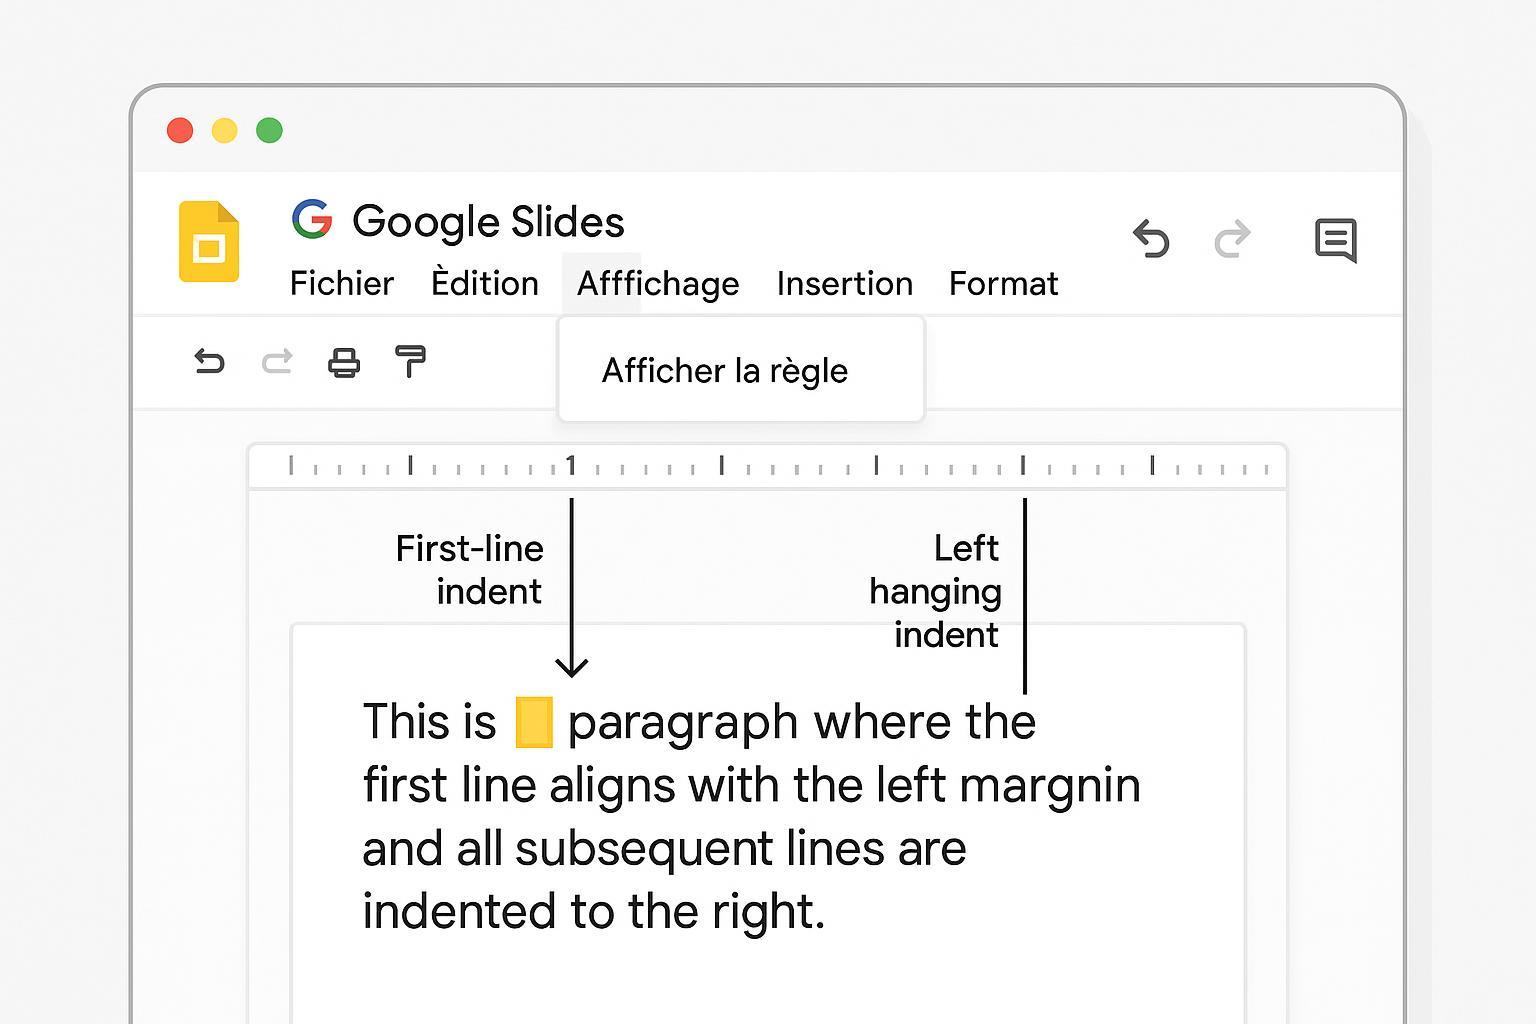Click the ruler mark labeled 1
This screenshot has height=1024, width=1536.
coord(571,465)
